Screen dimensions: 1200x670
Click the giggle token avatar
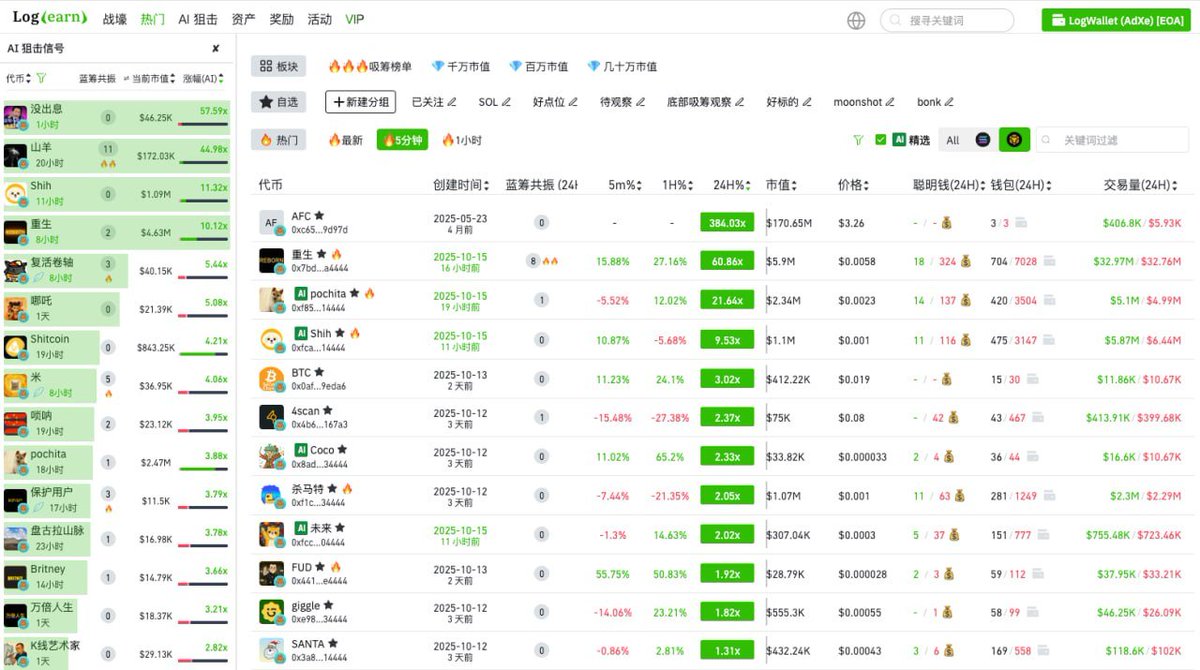pos(272,612)
